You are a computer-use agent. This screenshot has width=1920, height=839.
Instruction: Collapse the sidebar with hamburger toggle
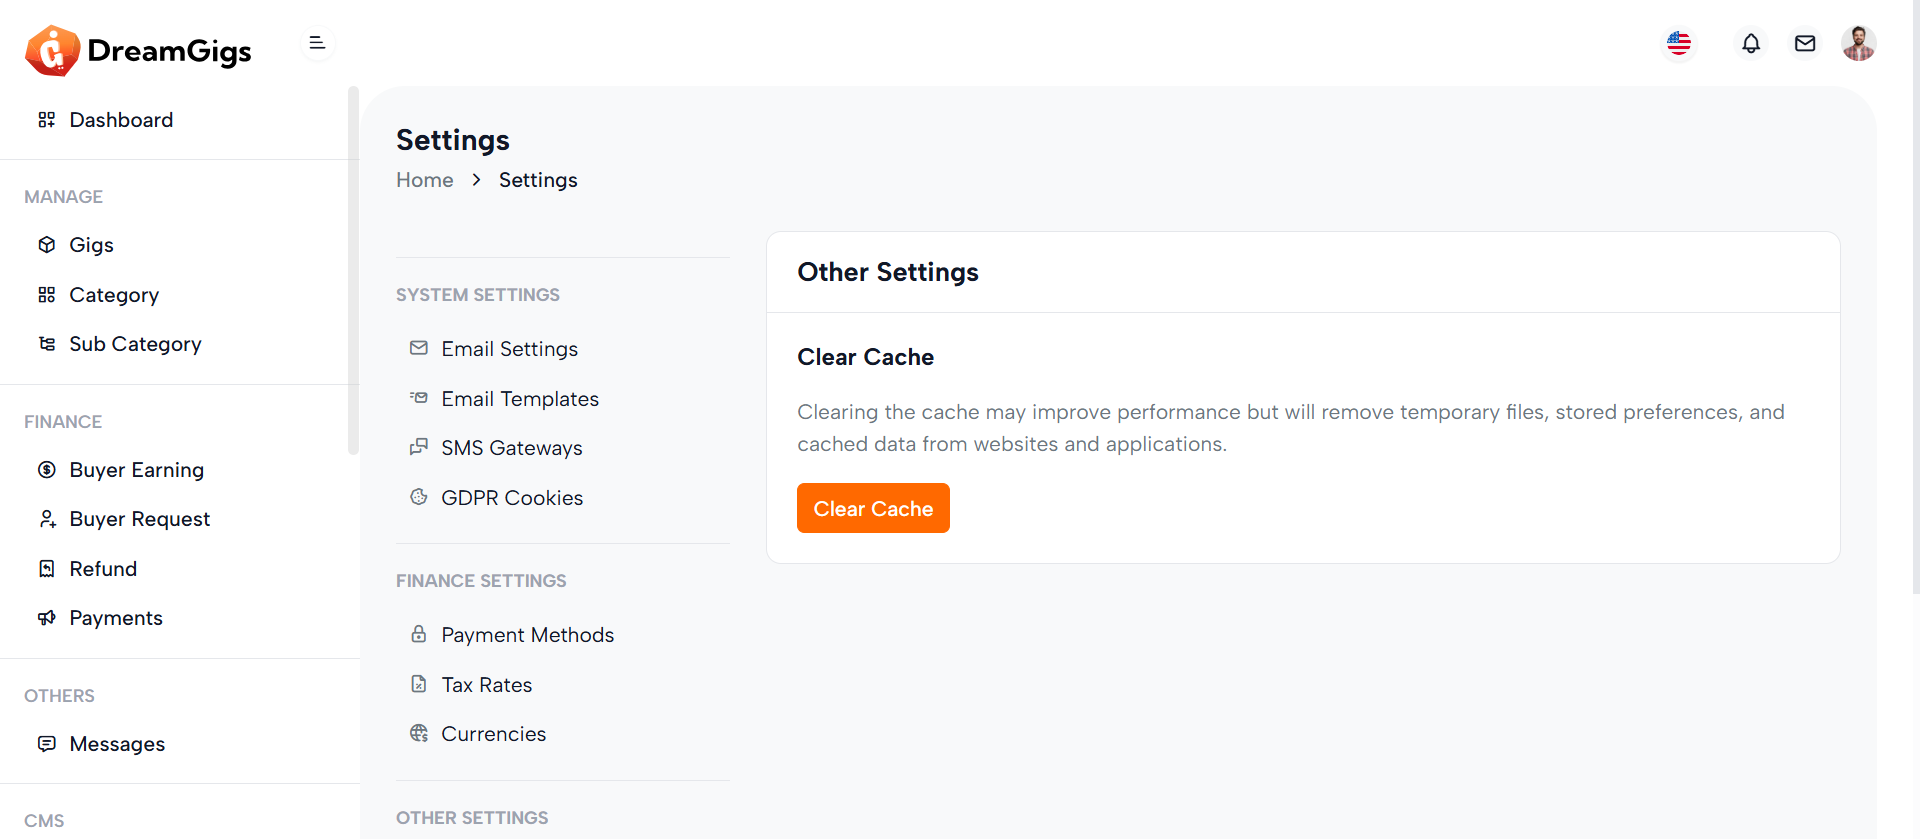(x=317, y=43)
